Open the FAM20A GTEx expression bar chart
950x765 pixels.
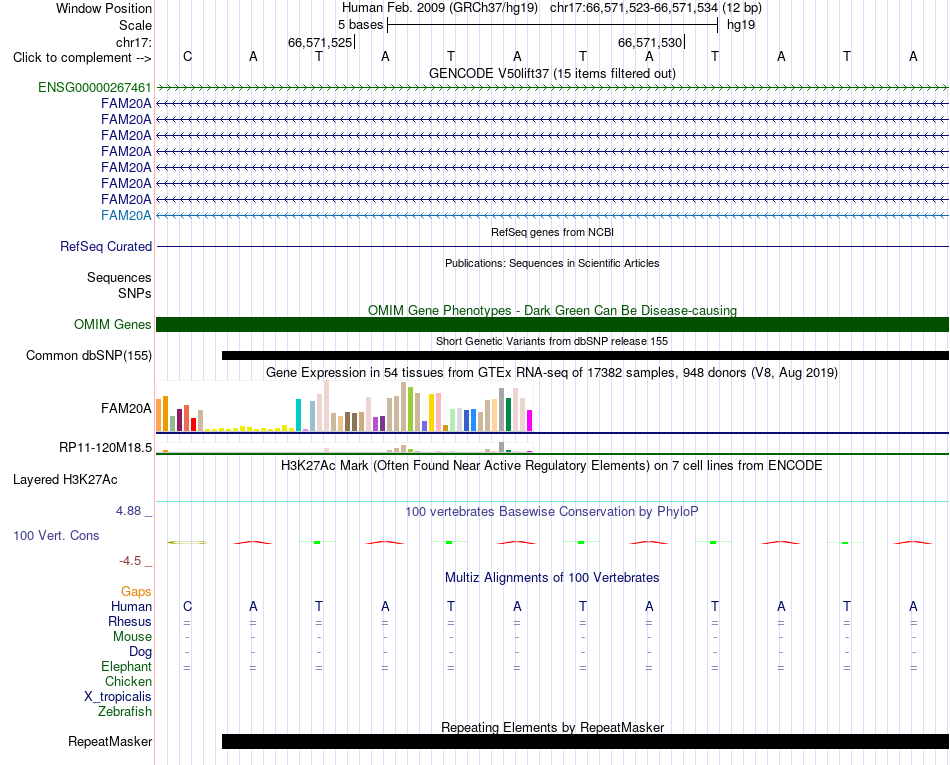[x=344, y=406]
